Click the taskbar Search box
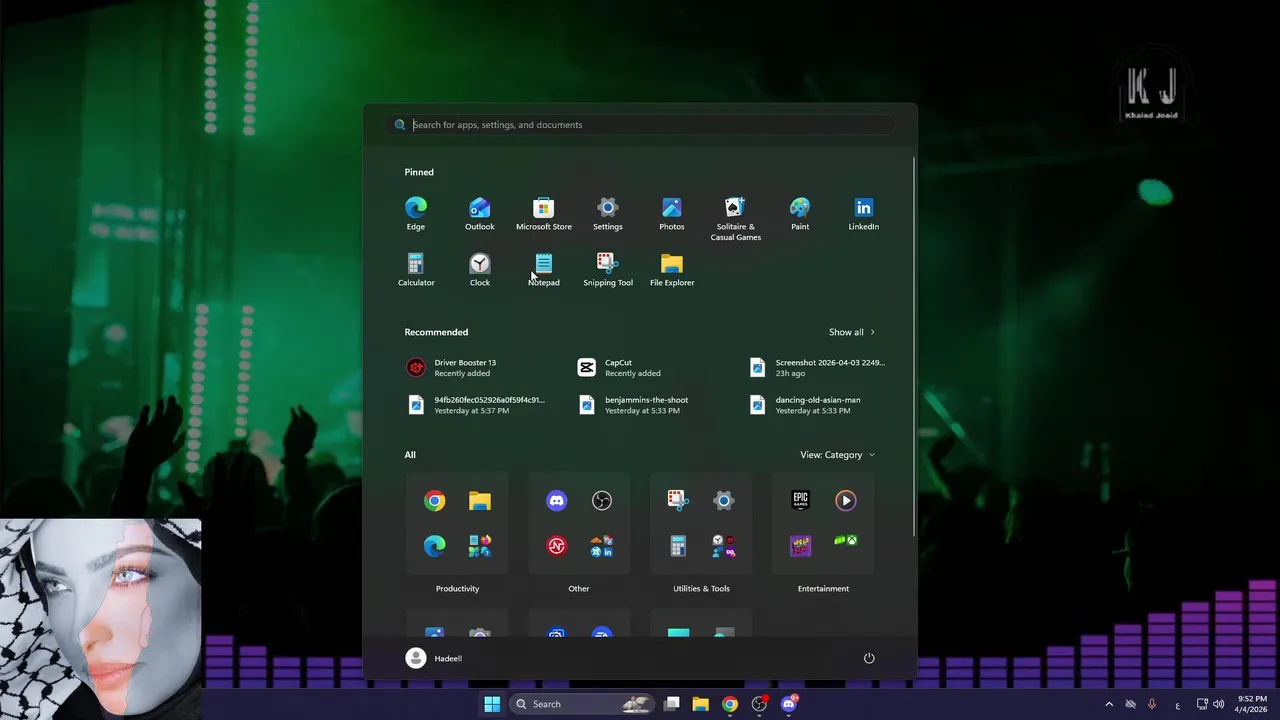 point(582,704)
